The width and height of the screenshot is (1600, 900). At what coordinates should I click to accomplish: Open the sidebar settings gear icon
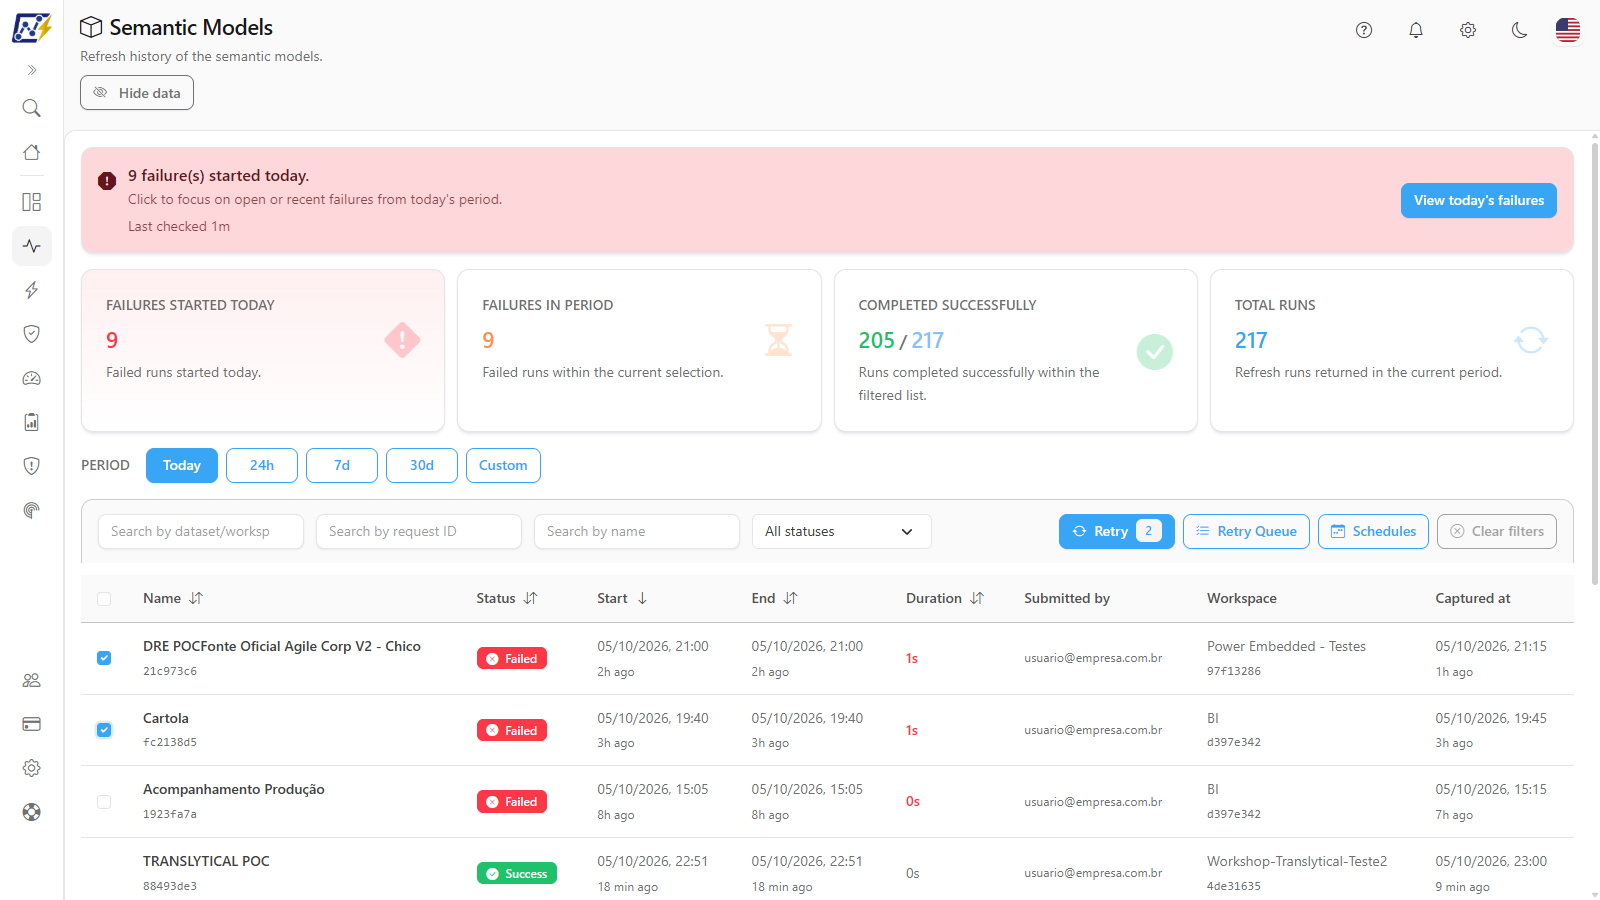click(32, 768)
